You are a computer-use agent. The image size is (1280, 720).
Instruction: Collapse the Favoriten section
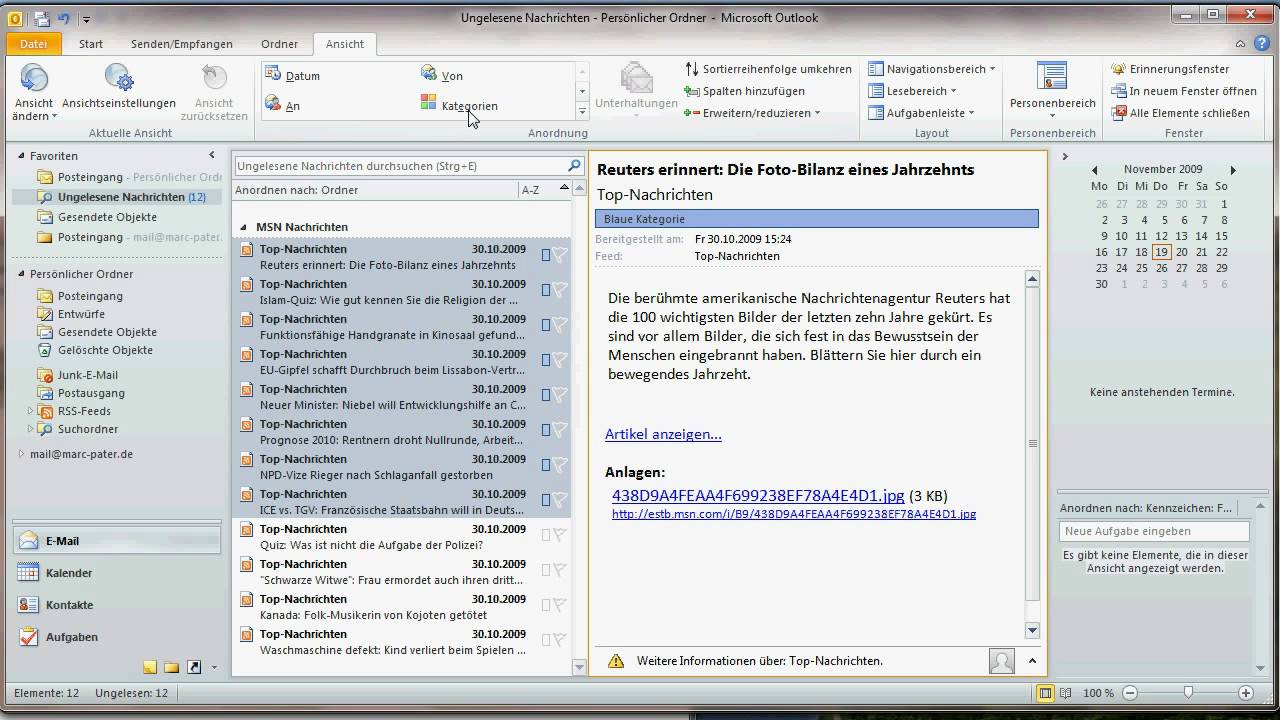point(22,156)
